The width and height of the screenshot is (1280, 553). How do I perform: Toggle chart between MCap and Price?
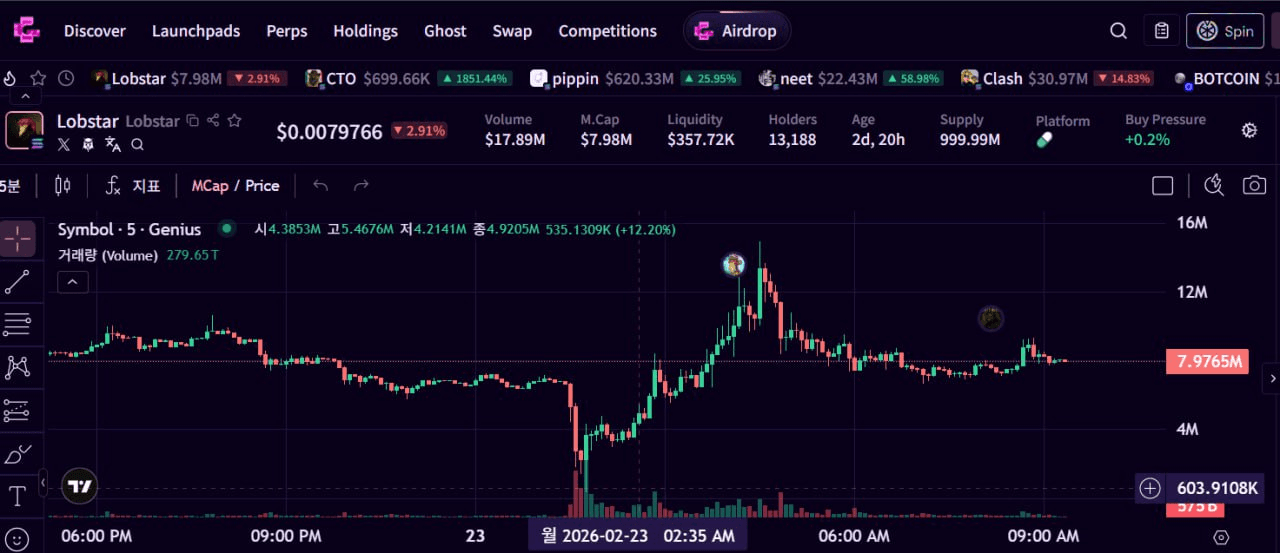coord(235,185)
